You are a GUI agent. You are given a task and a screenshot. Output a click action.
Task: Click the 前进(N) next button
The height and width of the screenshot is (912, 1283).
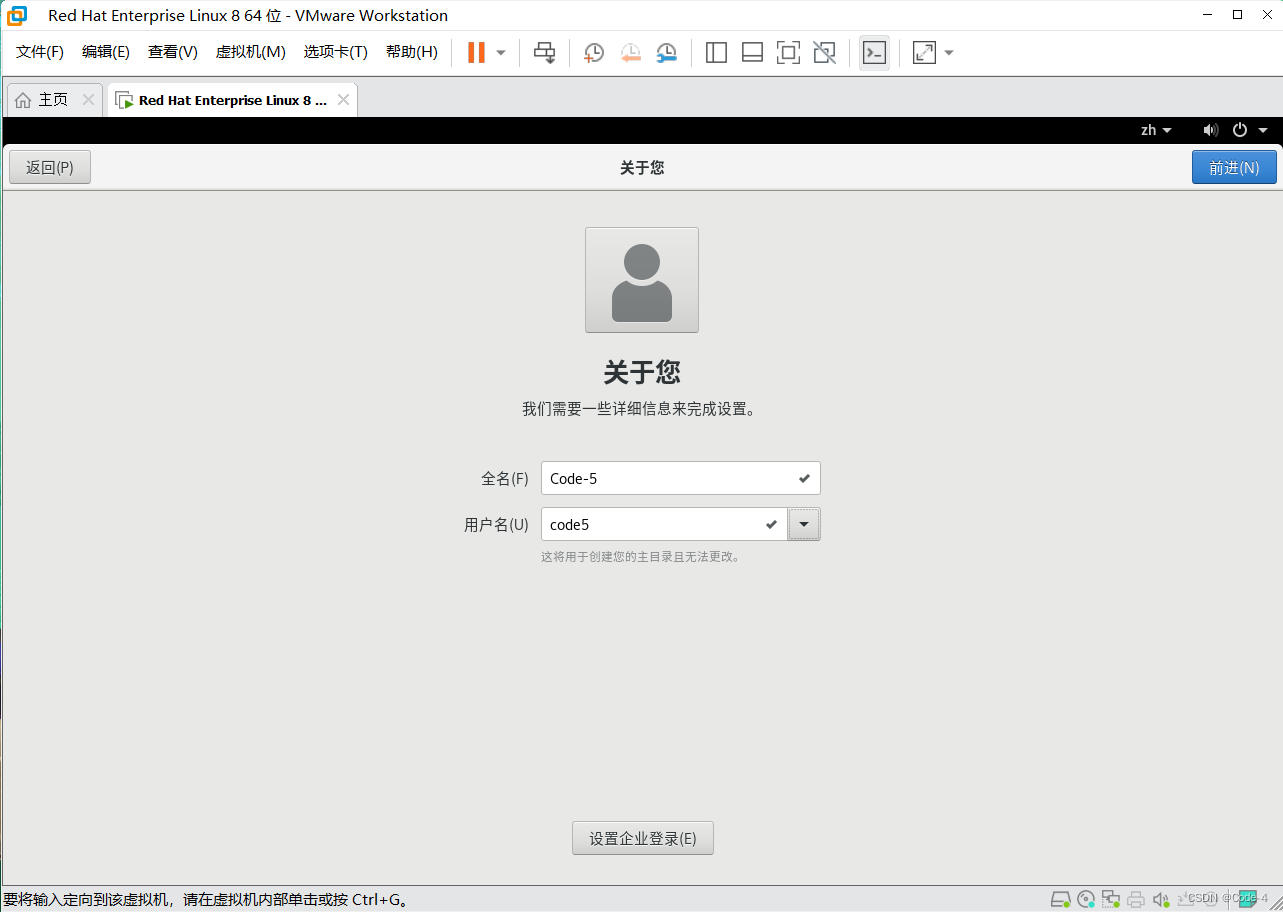1234,167
